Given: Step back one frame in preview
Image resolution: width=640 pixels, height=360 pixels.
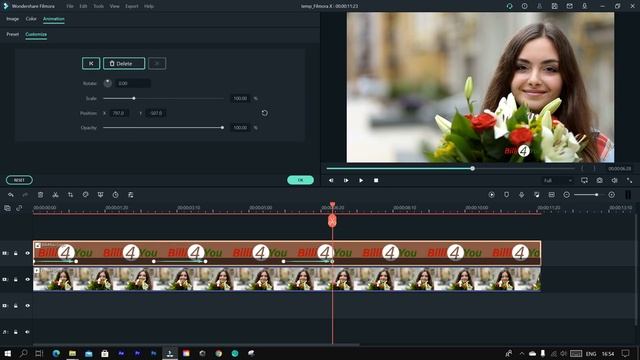Looking at the screenshot, I should [331, 180].
